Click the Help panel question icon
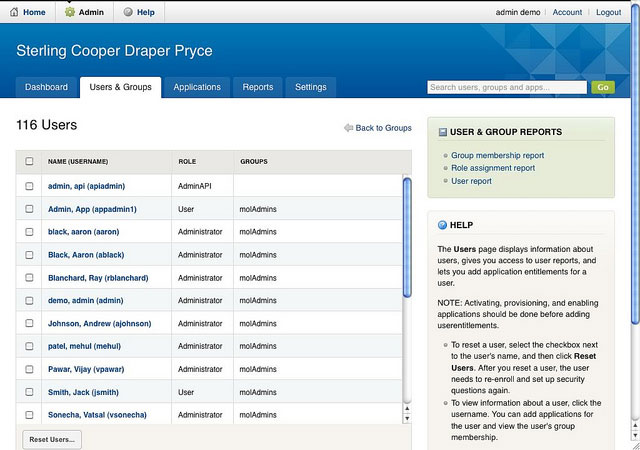 pos(443,226)
